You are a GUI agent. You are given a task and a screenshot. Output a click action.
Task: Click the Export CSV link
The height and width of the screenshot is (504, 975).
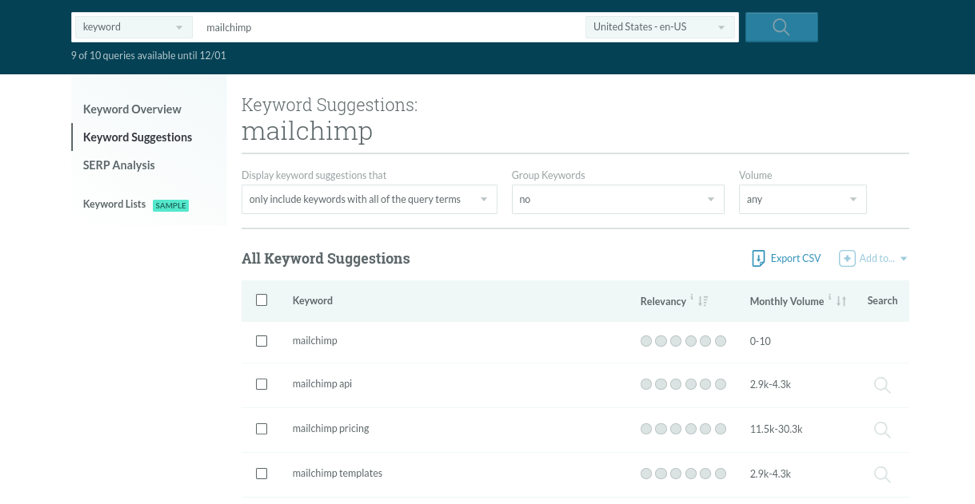[x=795, y=258]
